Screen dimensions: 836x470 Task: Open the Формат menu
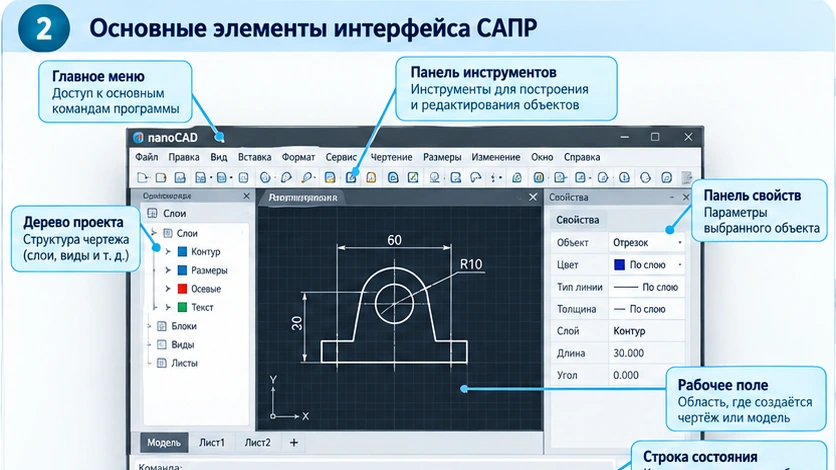point(299,157)
